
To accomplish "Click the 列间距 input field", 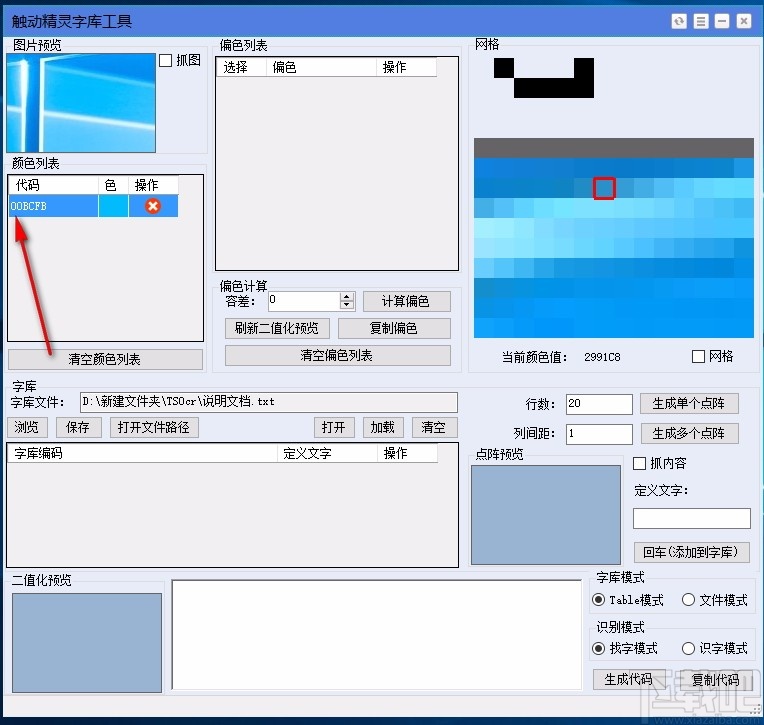I will click(x=599, y=434).
